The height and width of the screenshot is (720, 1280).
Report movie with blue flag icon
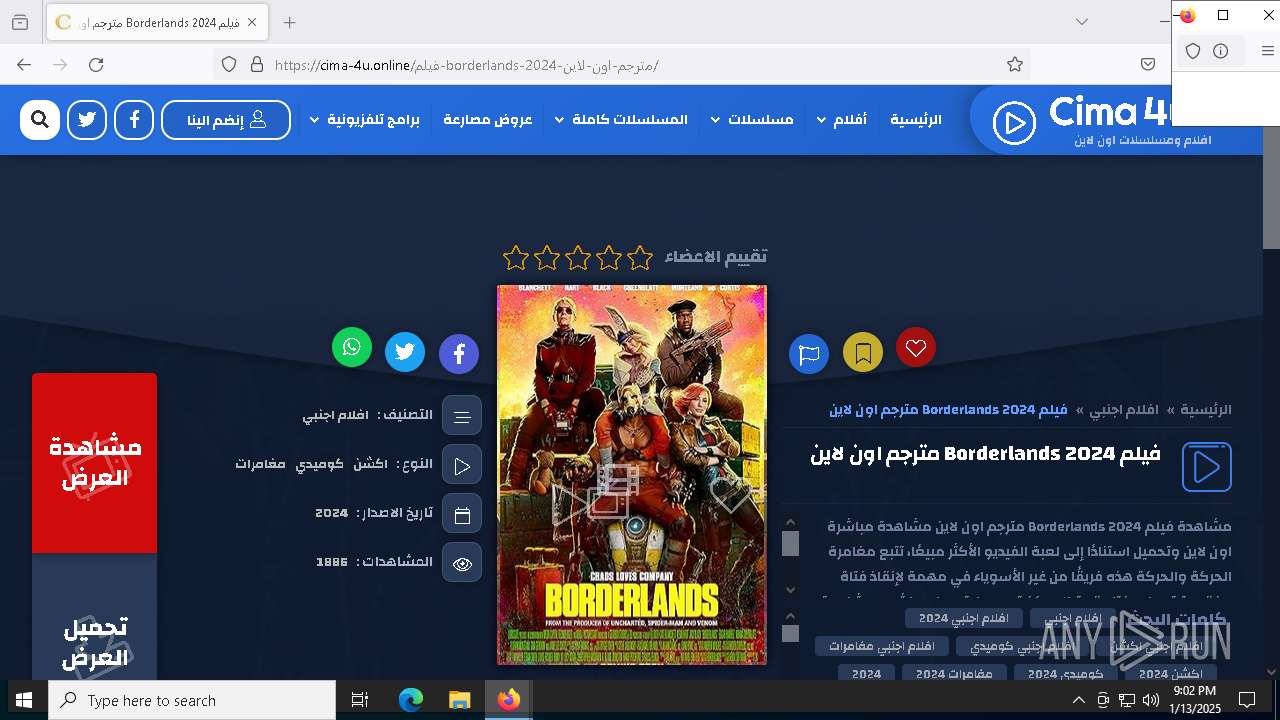pyautogui.click(x=809, y=354)
